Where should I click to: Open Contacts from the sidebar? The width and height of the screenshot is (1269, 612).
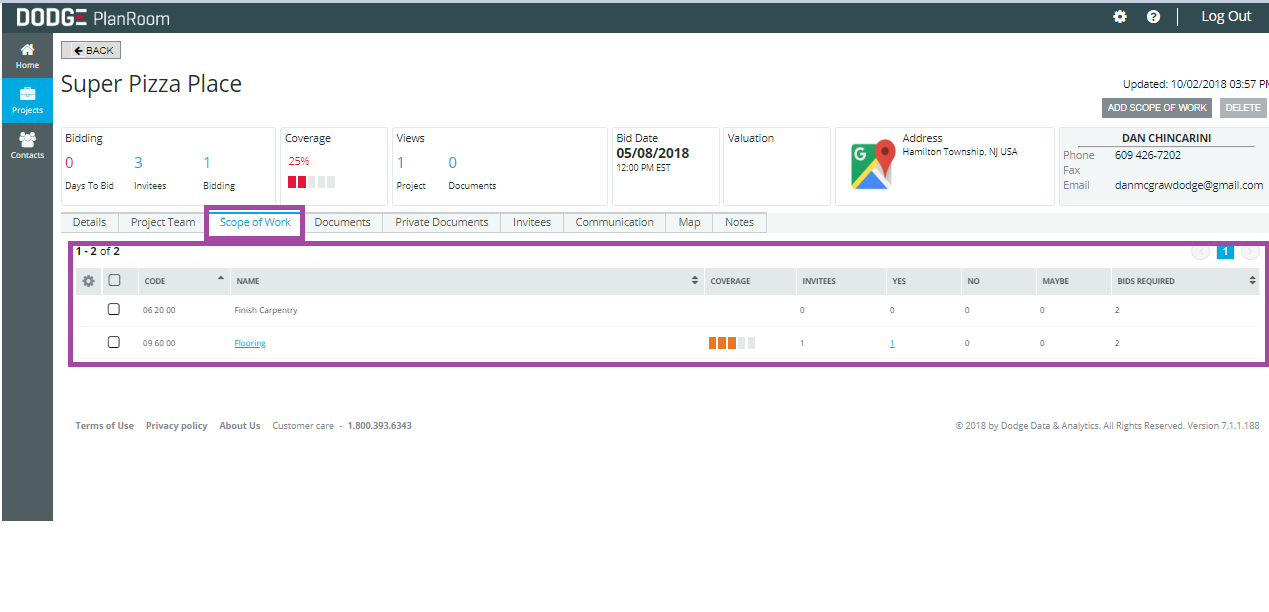(27, 145)
